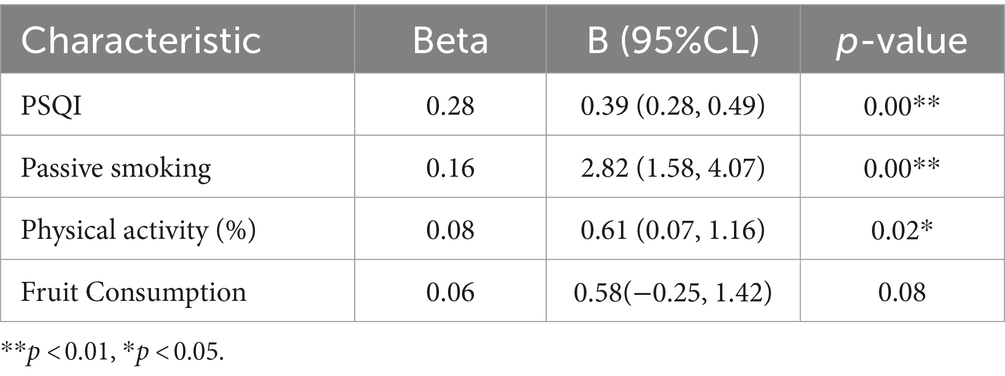Select Beta value 0.08 cell
Viewport: 1005px width, 376px height.
[451, 230]
